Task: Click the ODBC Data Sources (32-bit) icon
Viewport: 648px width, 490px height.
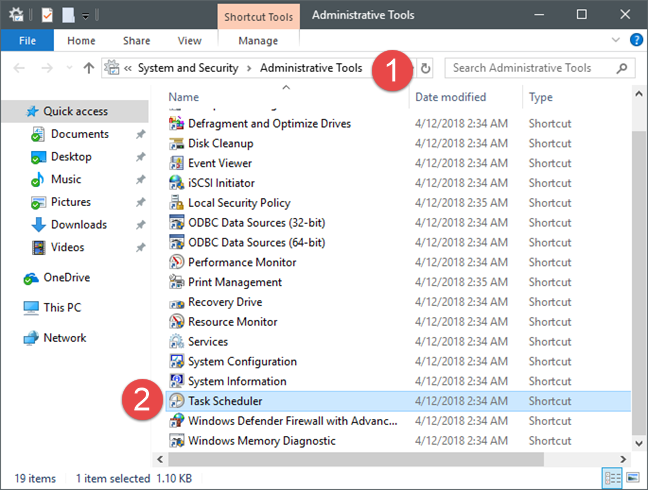Action: 176,222
